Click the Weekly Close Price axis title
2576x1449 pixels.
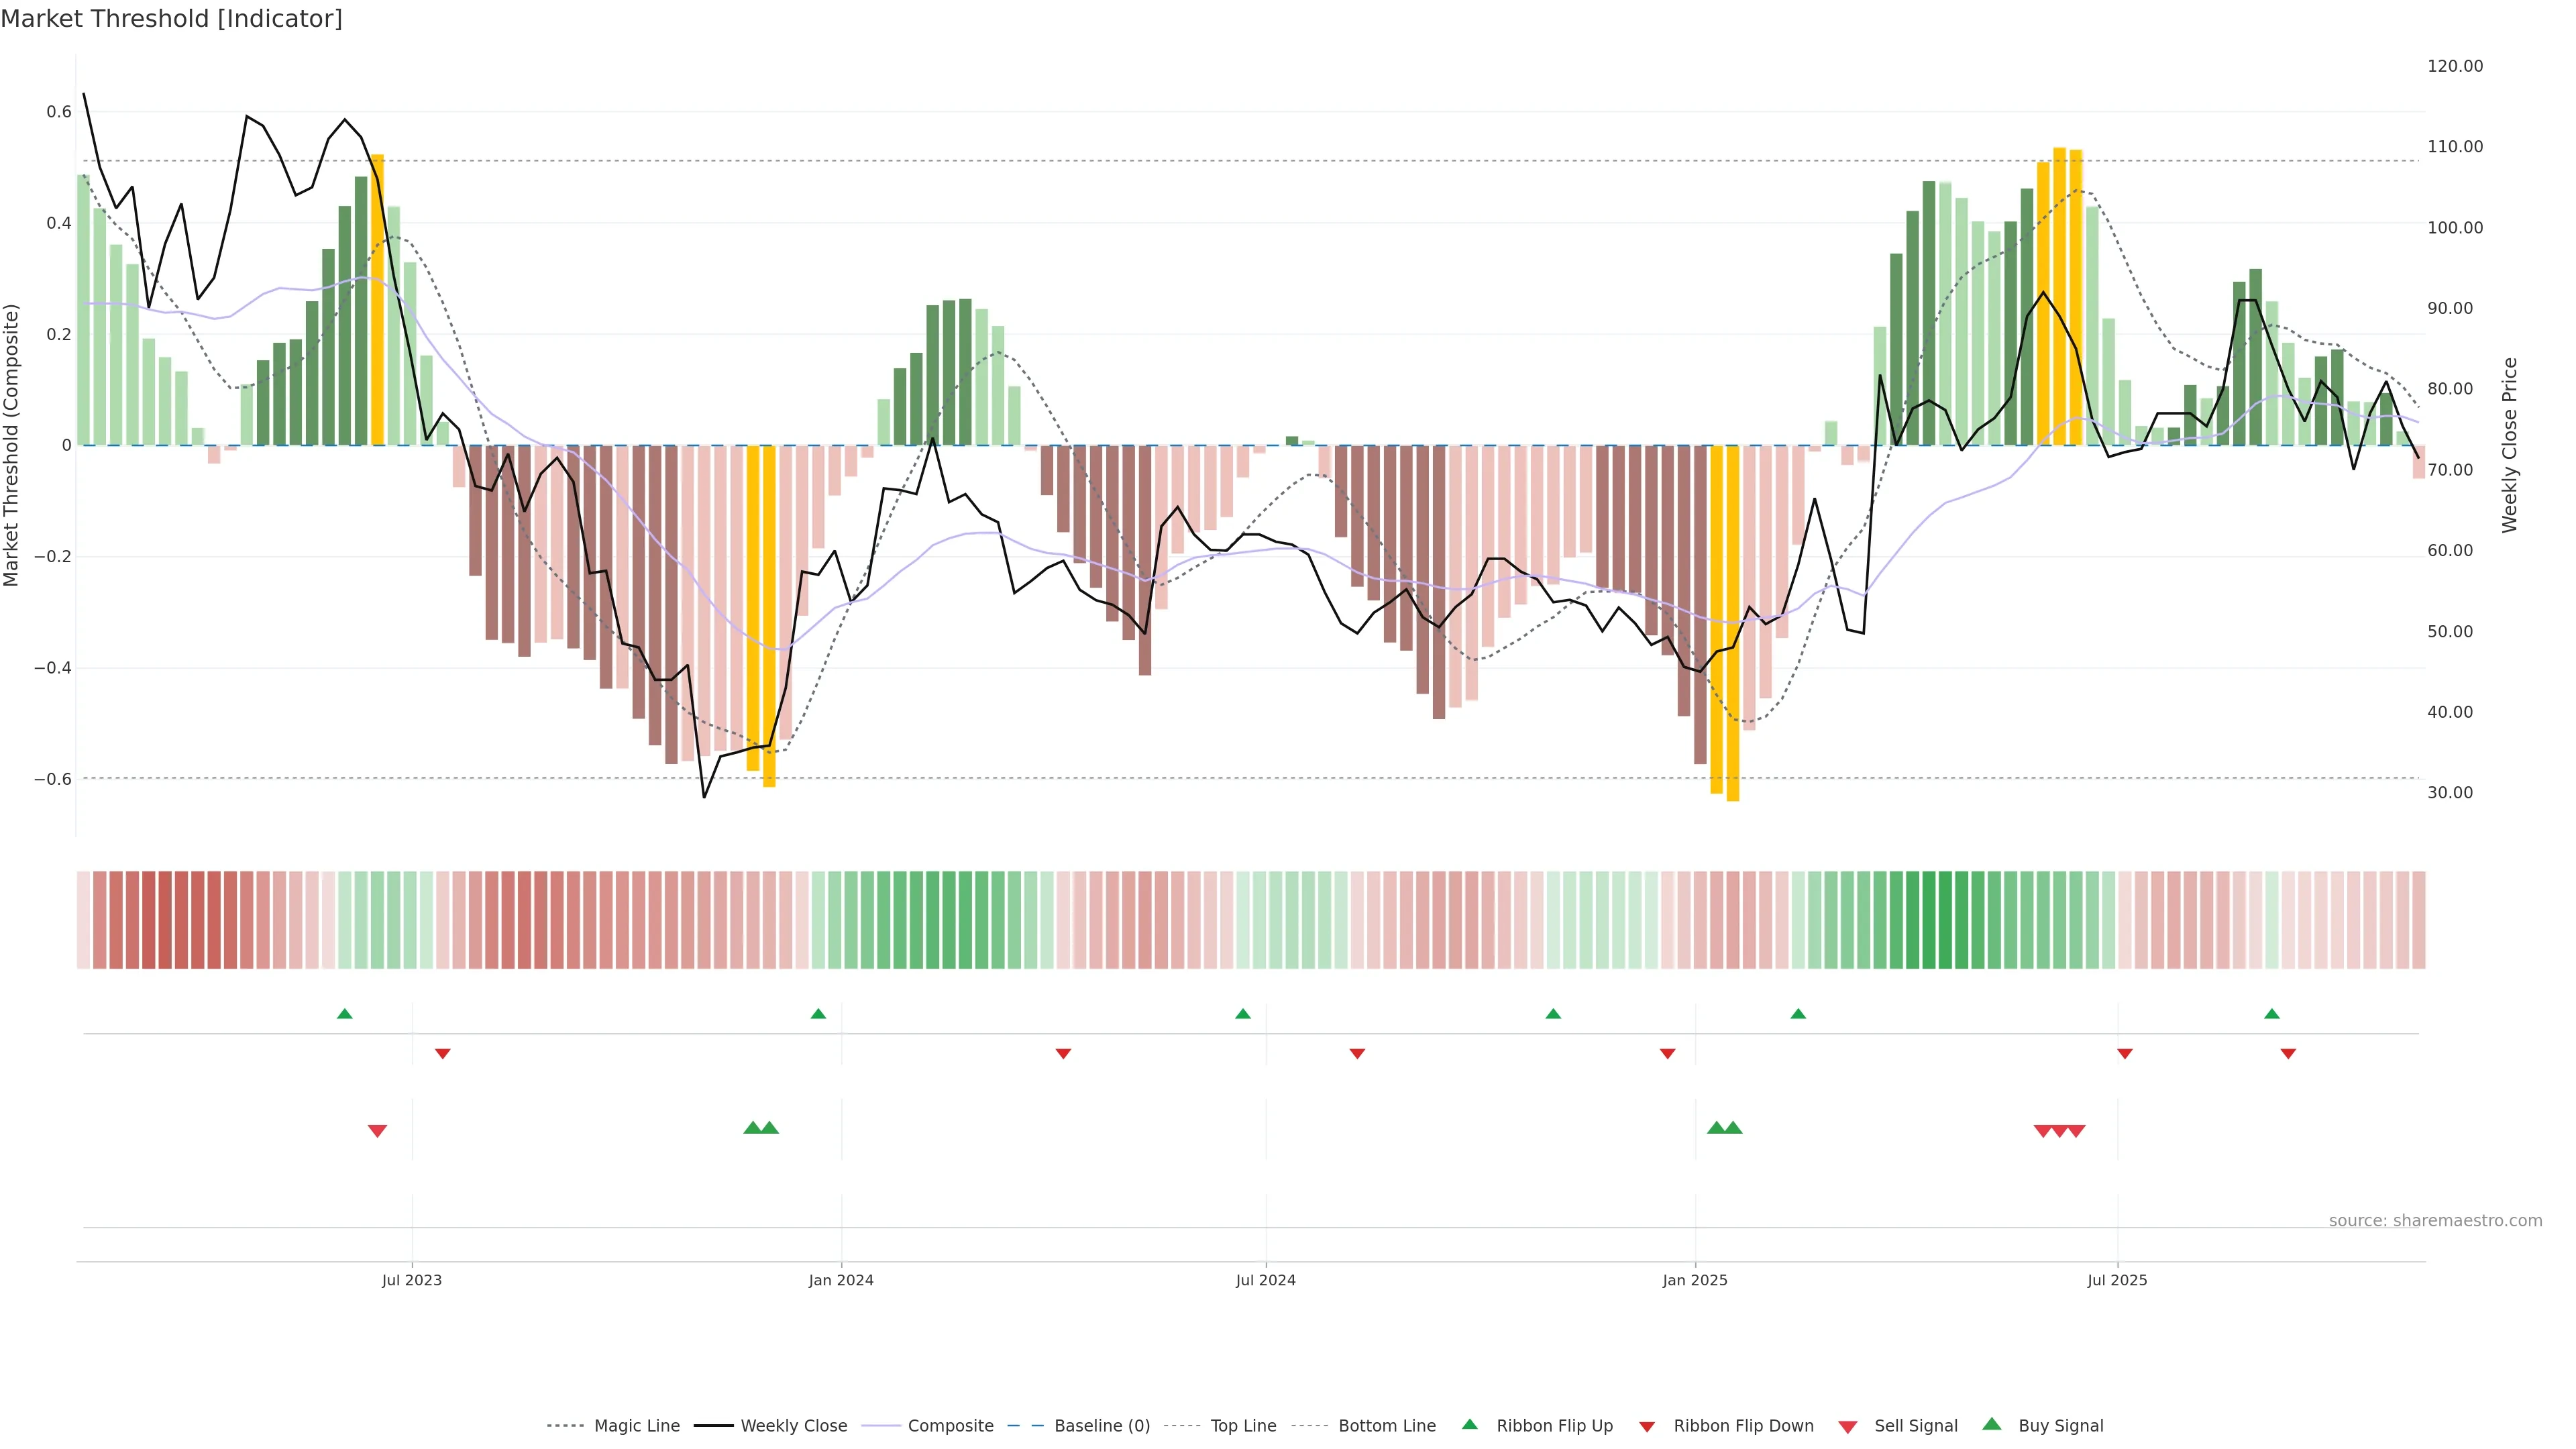(x=2510, y=445)
